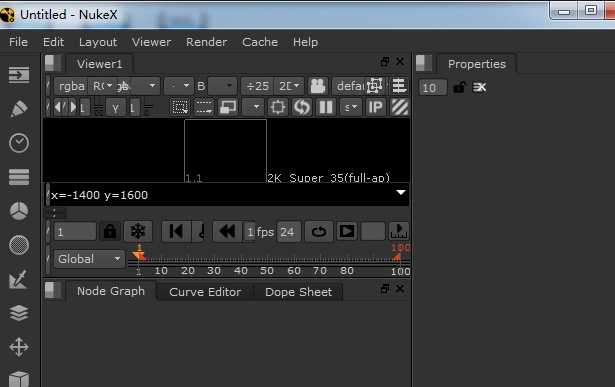Expand the viewer info bar white arrow
Viewport: 615px width, 387px height.
[401, 193]
